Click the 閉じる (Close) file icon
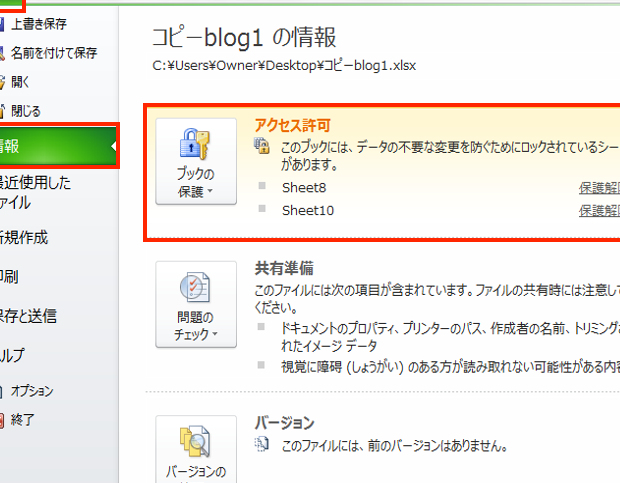This screenshot has height=483, width=620. pos(4,111)
